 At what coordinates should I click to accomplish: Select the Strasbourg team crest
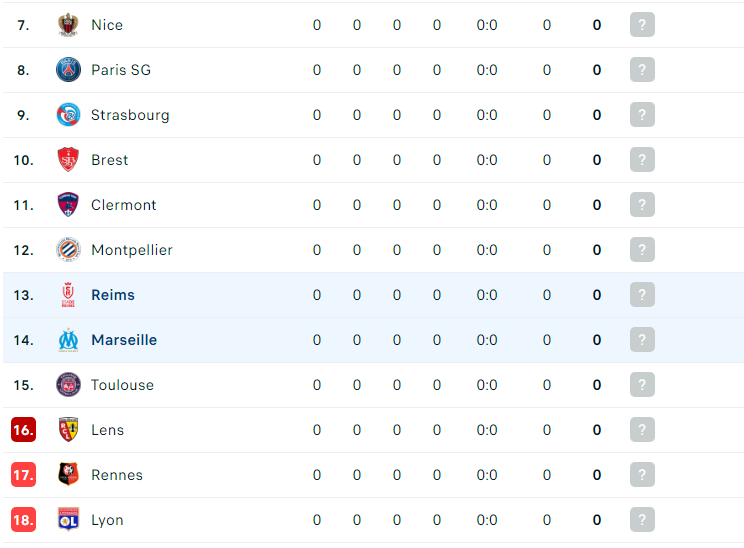[x=68, y=115]
